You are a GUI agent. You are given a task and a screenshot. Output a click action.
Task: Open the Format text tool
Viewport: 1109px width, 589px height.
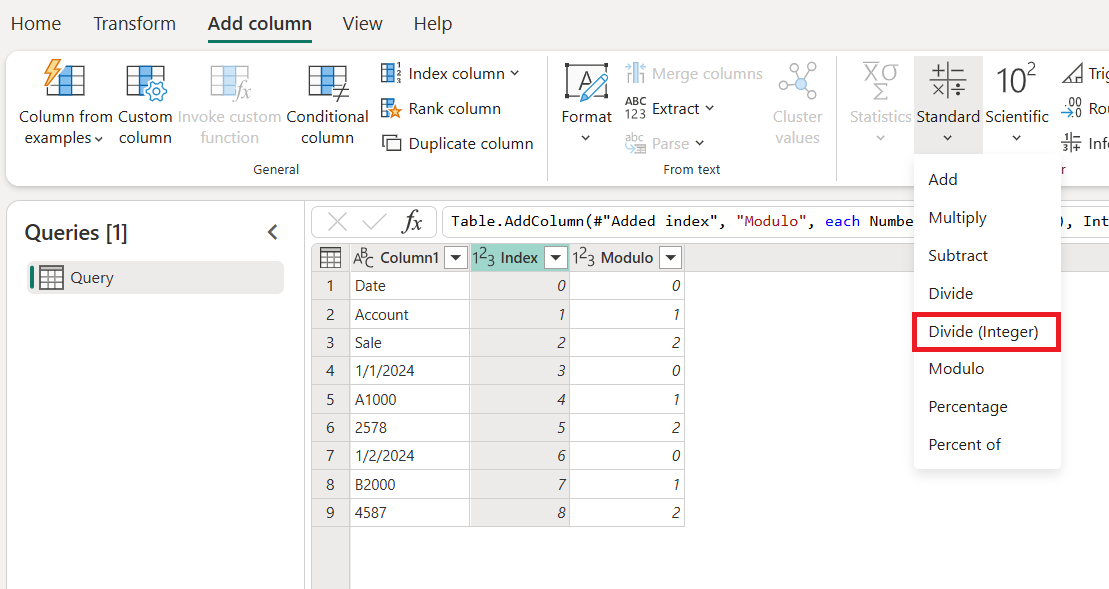point(586,84)
